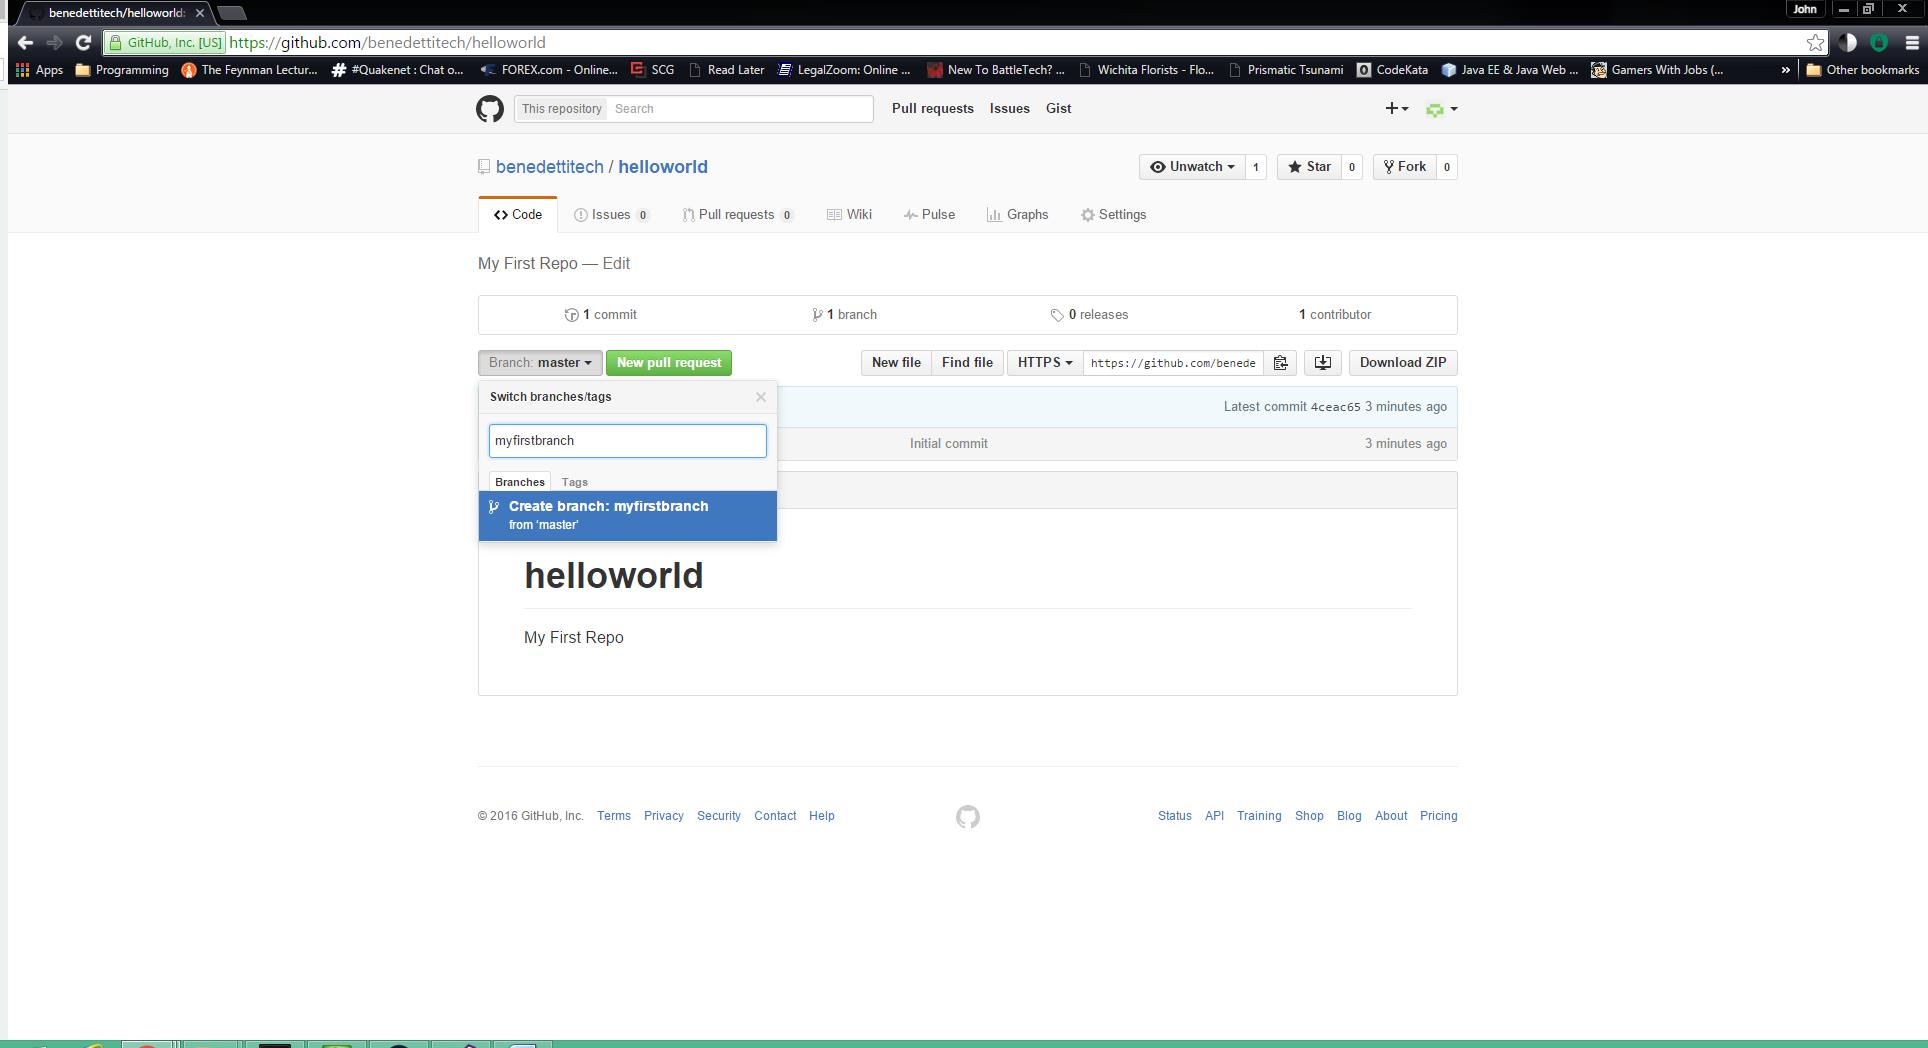Open the Quakenet Chat bookmark
This screenshot has height=1048, width=1928.
tap(398, 70)
